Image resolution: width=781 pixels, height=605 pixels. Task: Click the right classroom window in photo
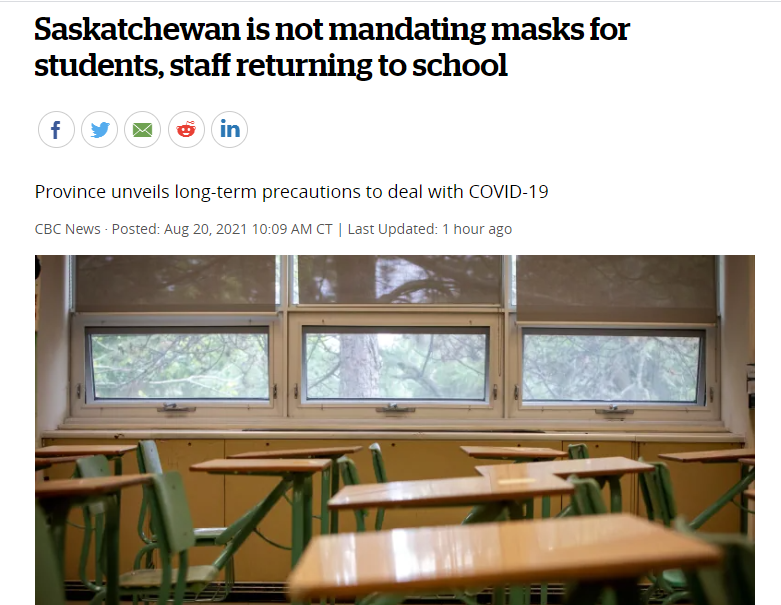(614, 365)
